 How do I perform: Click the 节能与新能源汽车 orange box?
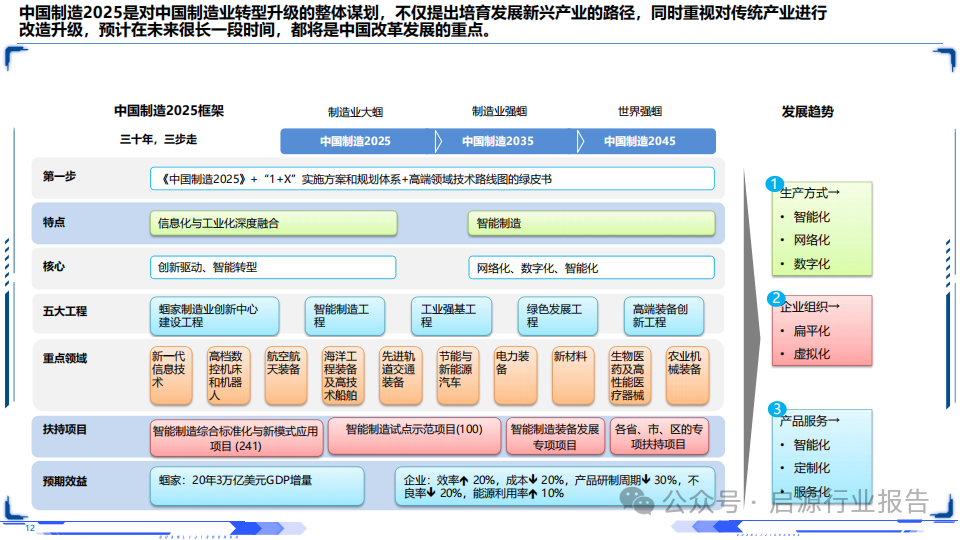point(458,376)
